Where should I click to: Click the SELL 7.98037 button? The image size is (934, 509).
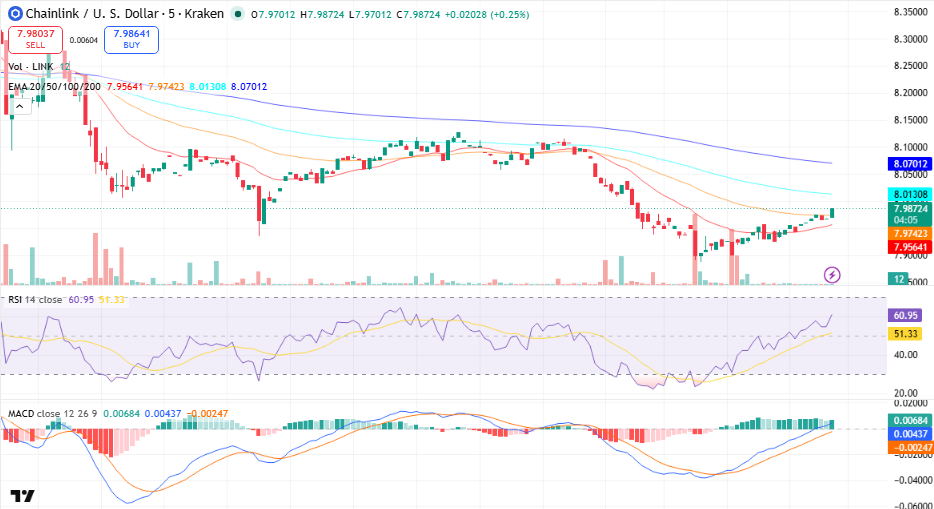(35, 39)
